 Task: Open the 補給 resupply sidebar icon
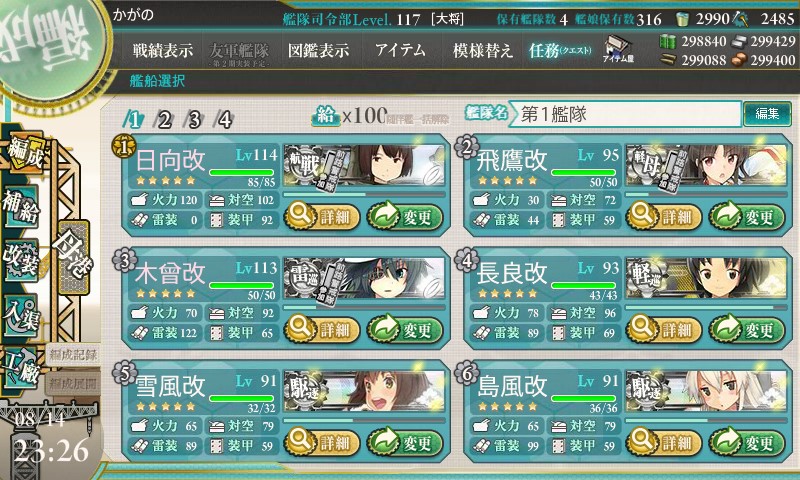pos(21,205)
